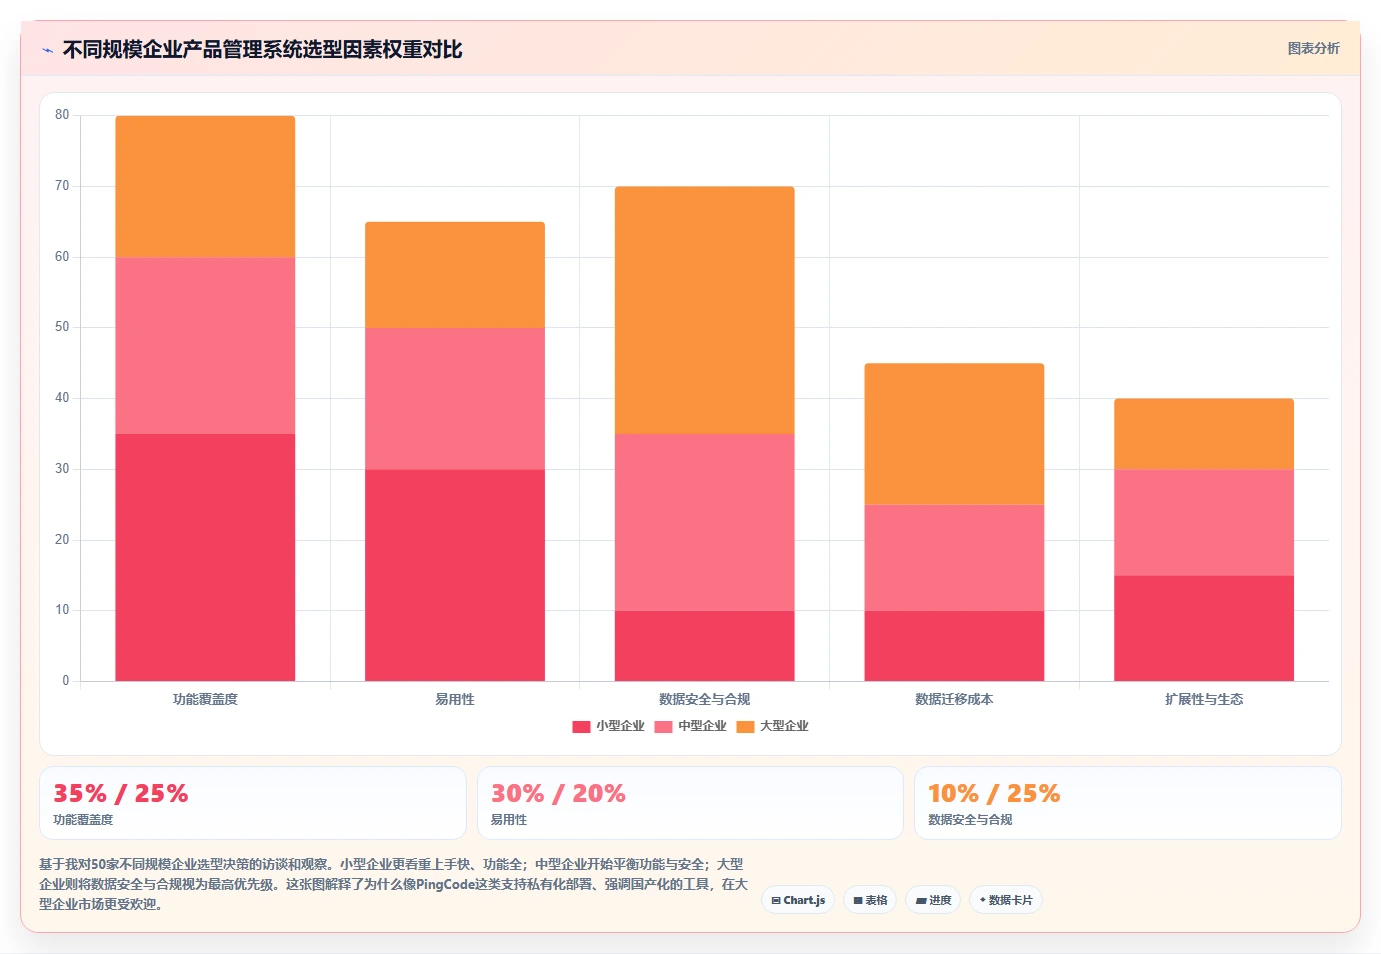Viewport: 1381px width, 954px height.
Task: Click the y-axis value 80
Action: click(x=62, y=115)
